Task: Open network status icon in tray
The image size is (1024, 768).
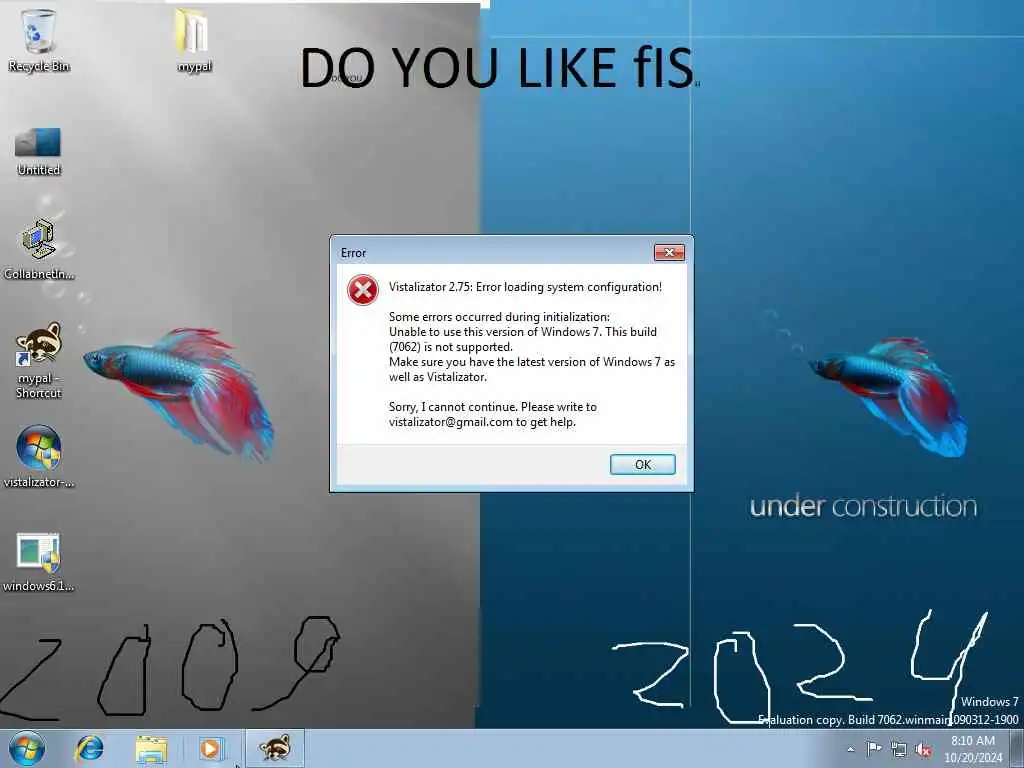Action: pos(899,750)
